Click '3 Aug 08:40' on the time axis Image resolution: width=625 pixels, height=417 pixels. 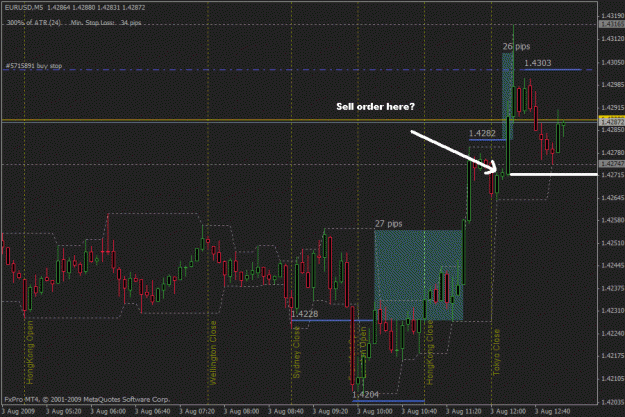coord(286,411)
